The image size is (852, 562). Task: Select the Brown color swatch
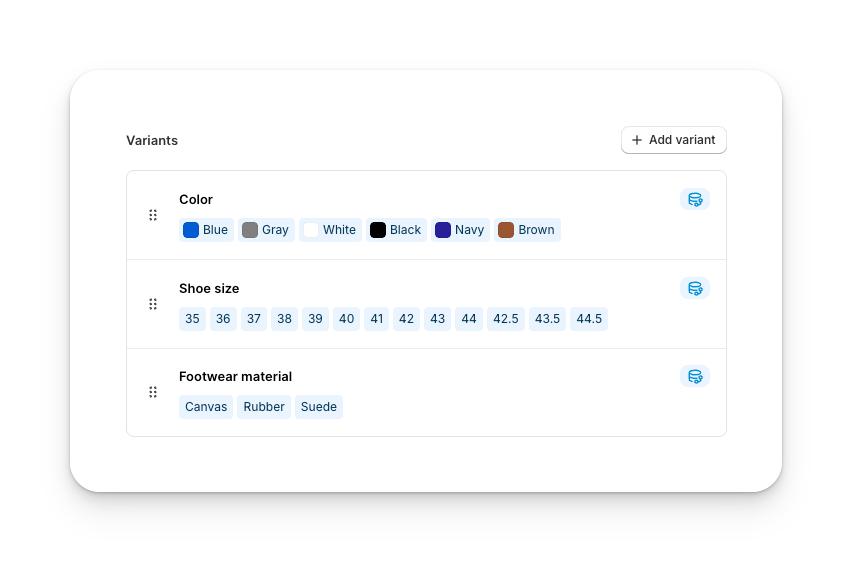506,230
